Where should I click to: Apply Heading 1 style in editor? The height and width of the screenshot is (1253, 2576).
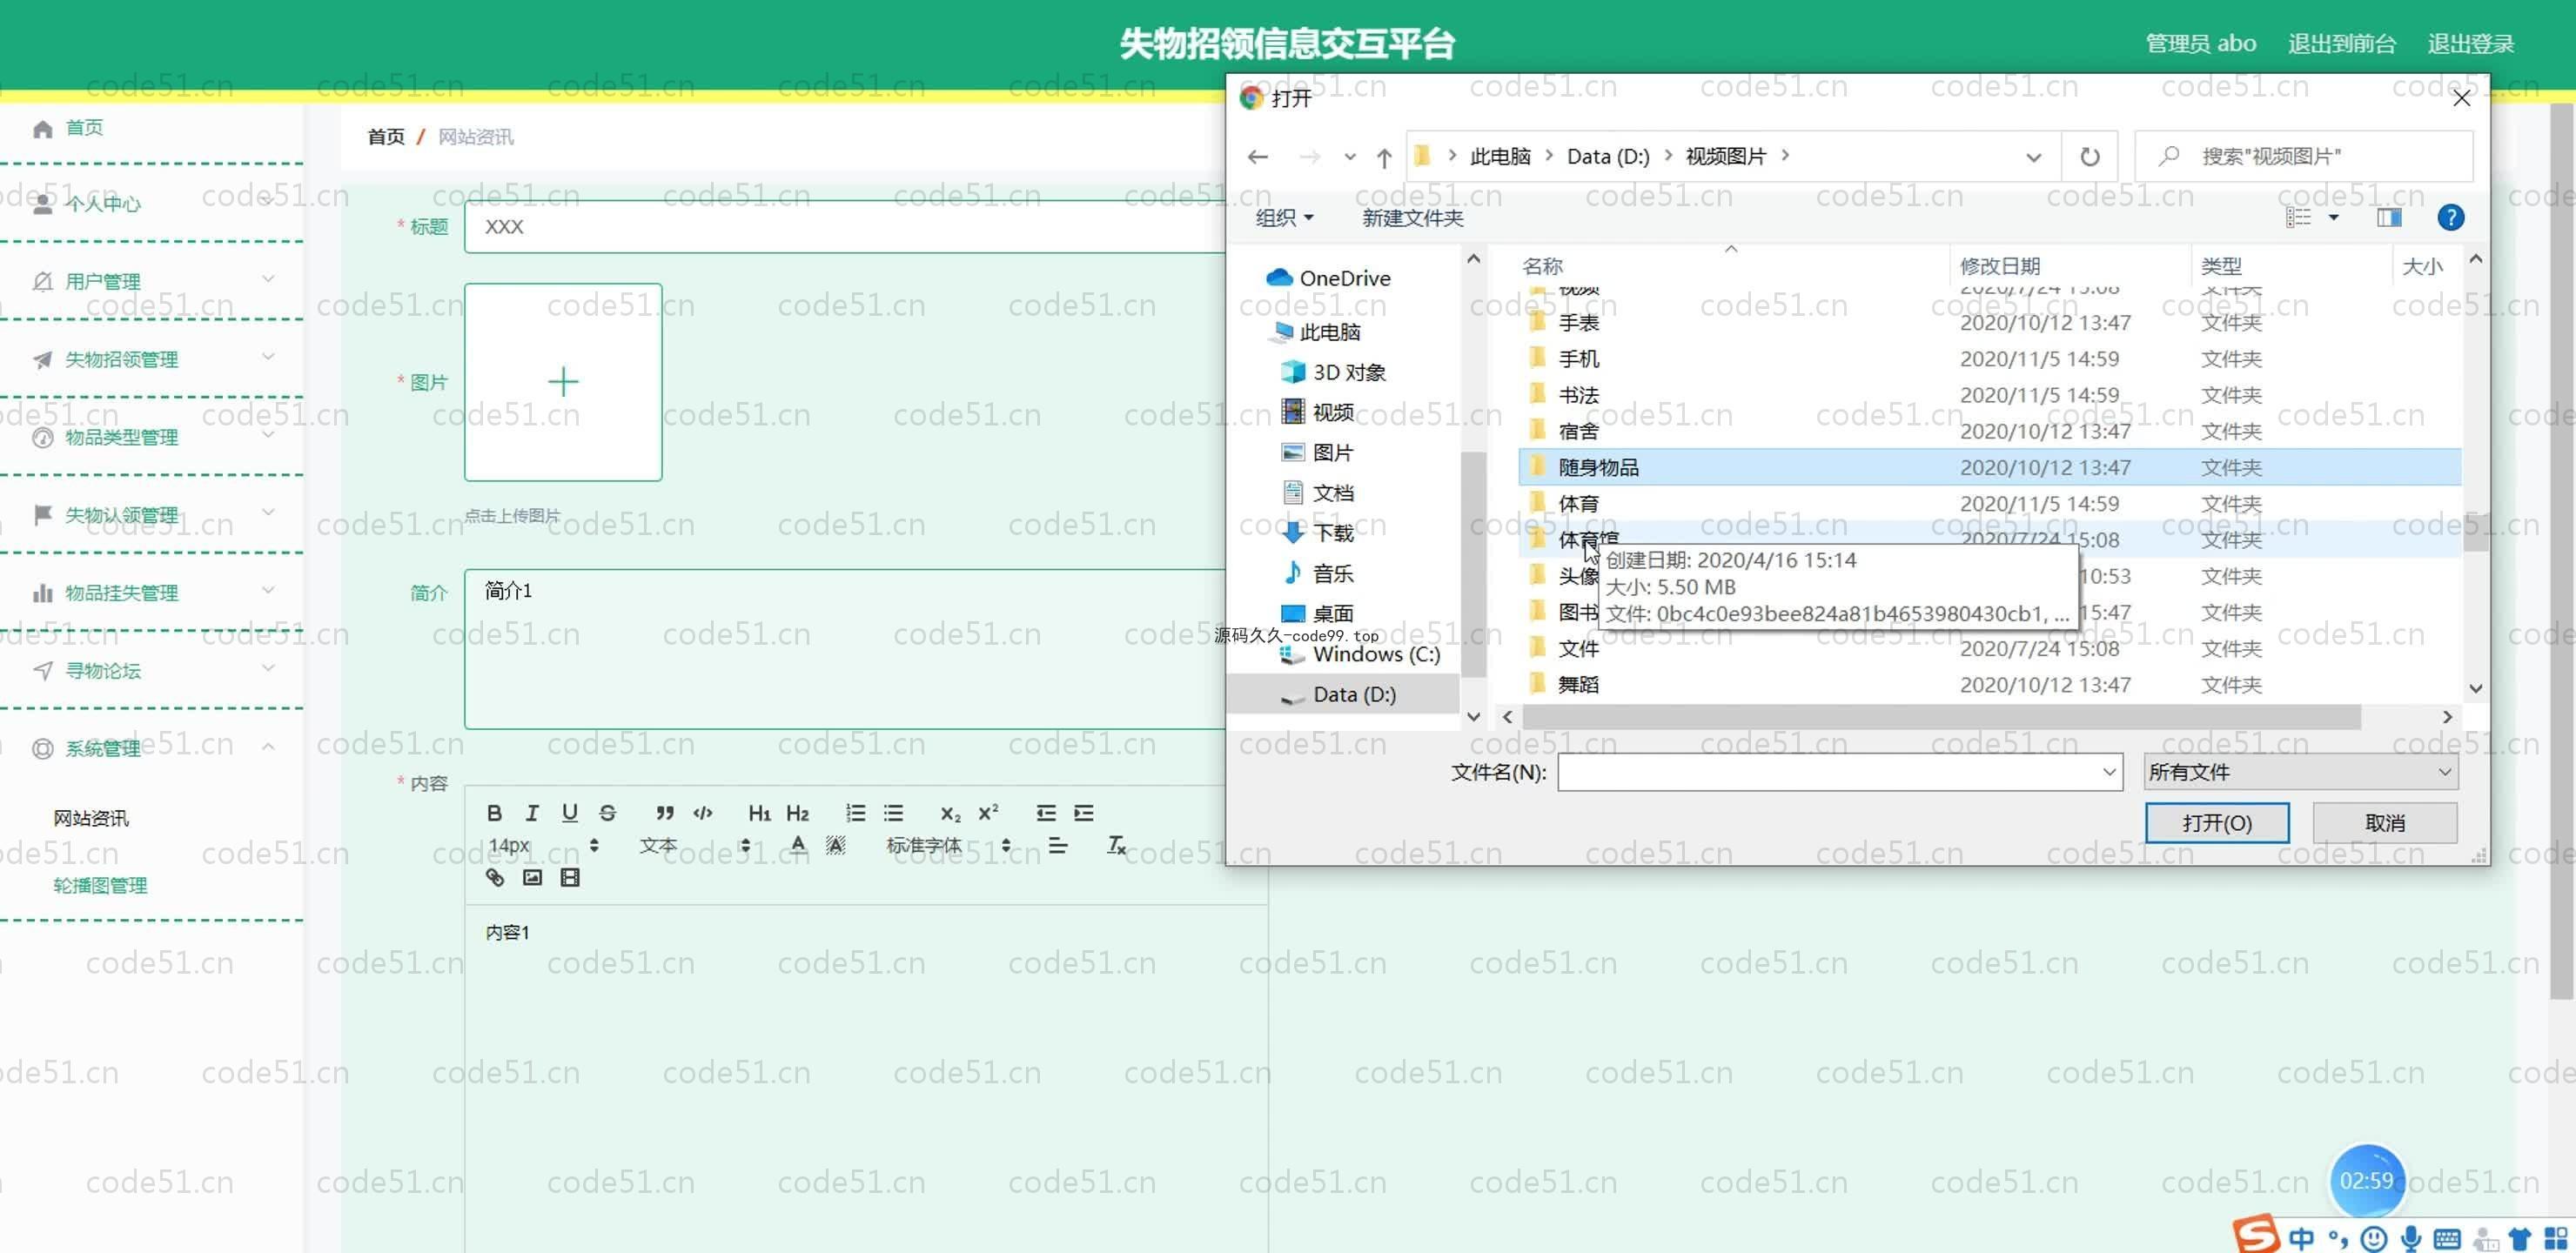point(759,813)
